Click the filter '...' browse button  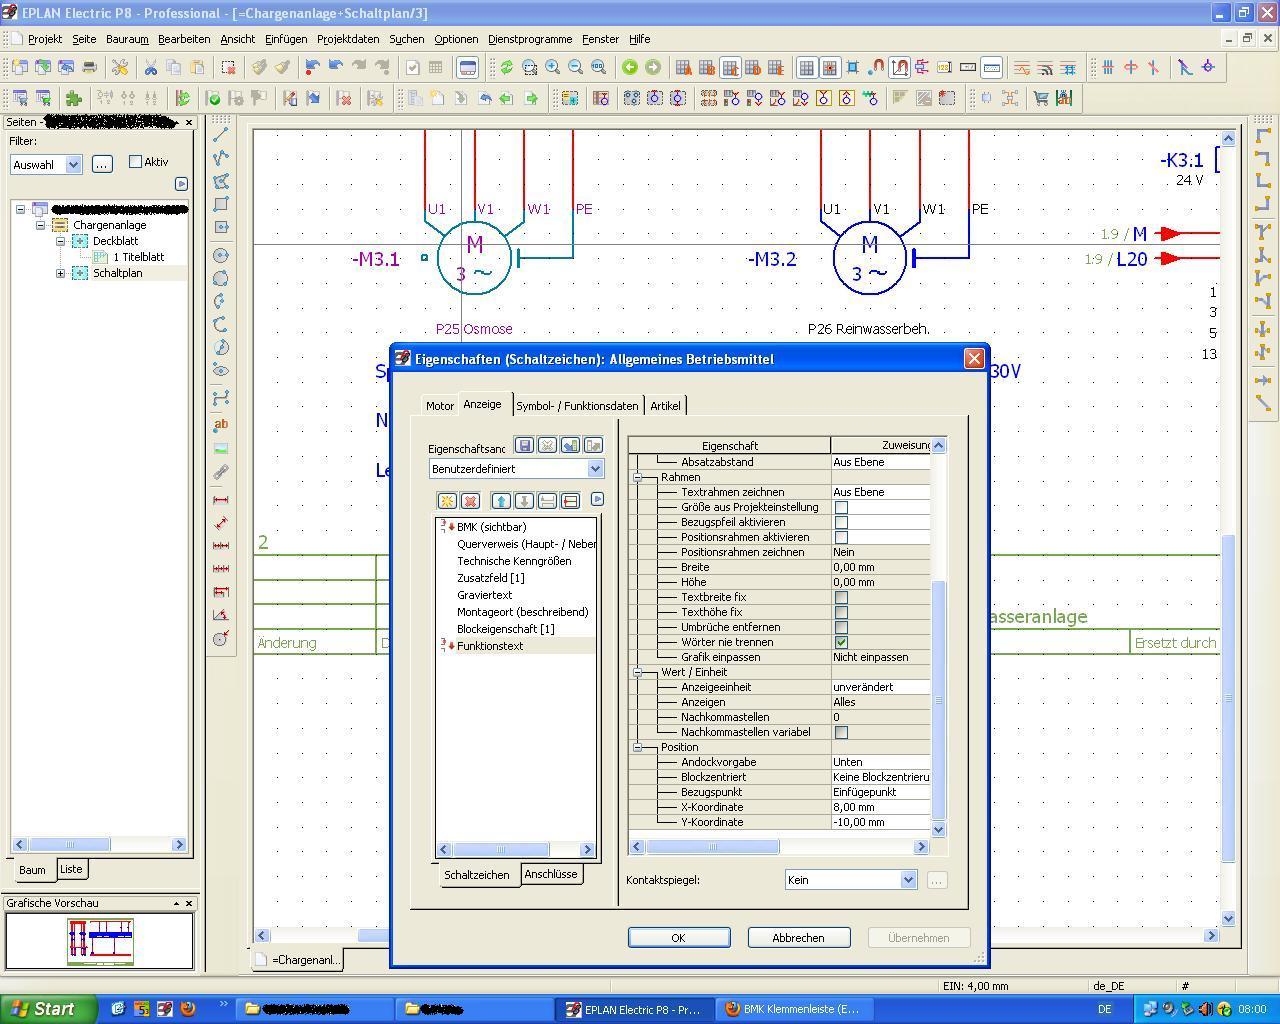(102, 164)
